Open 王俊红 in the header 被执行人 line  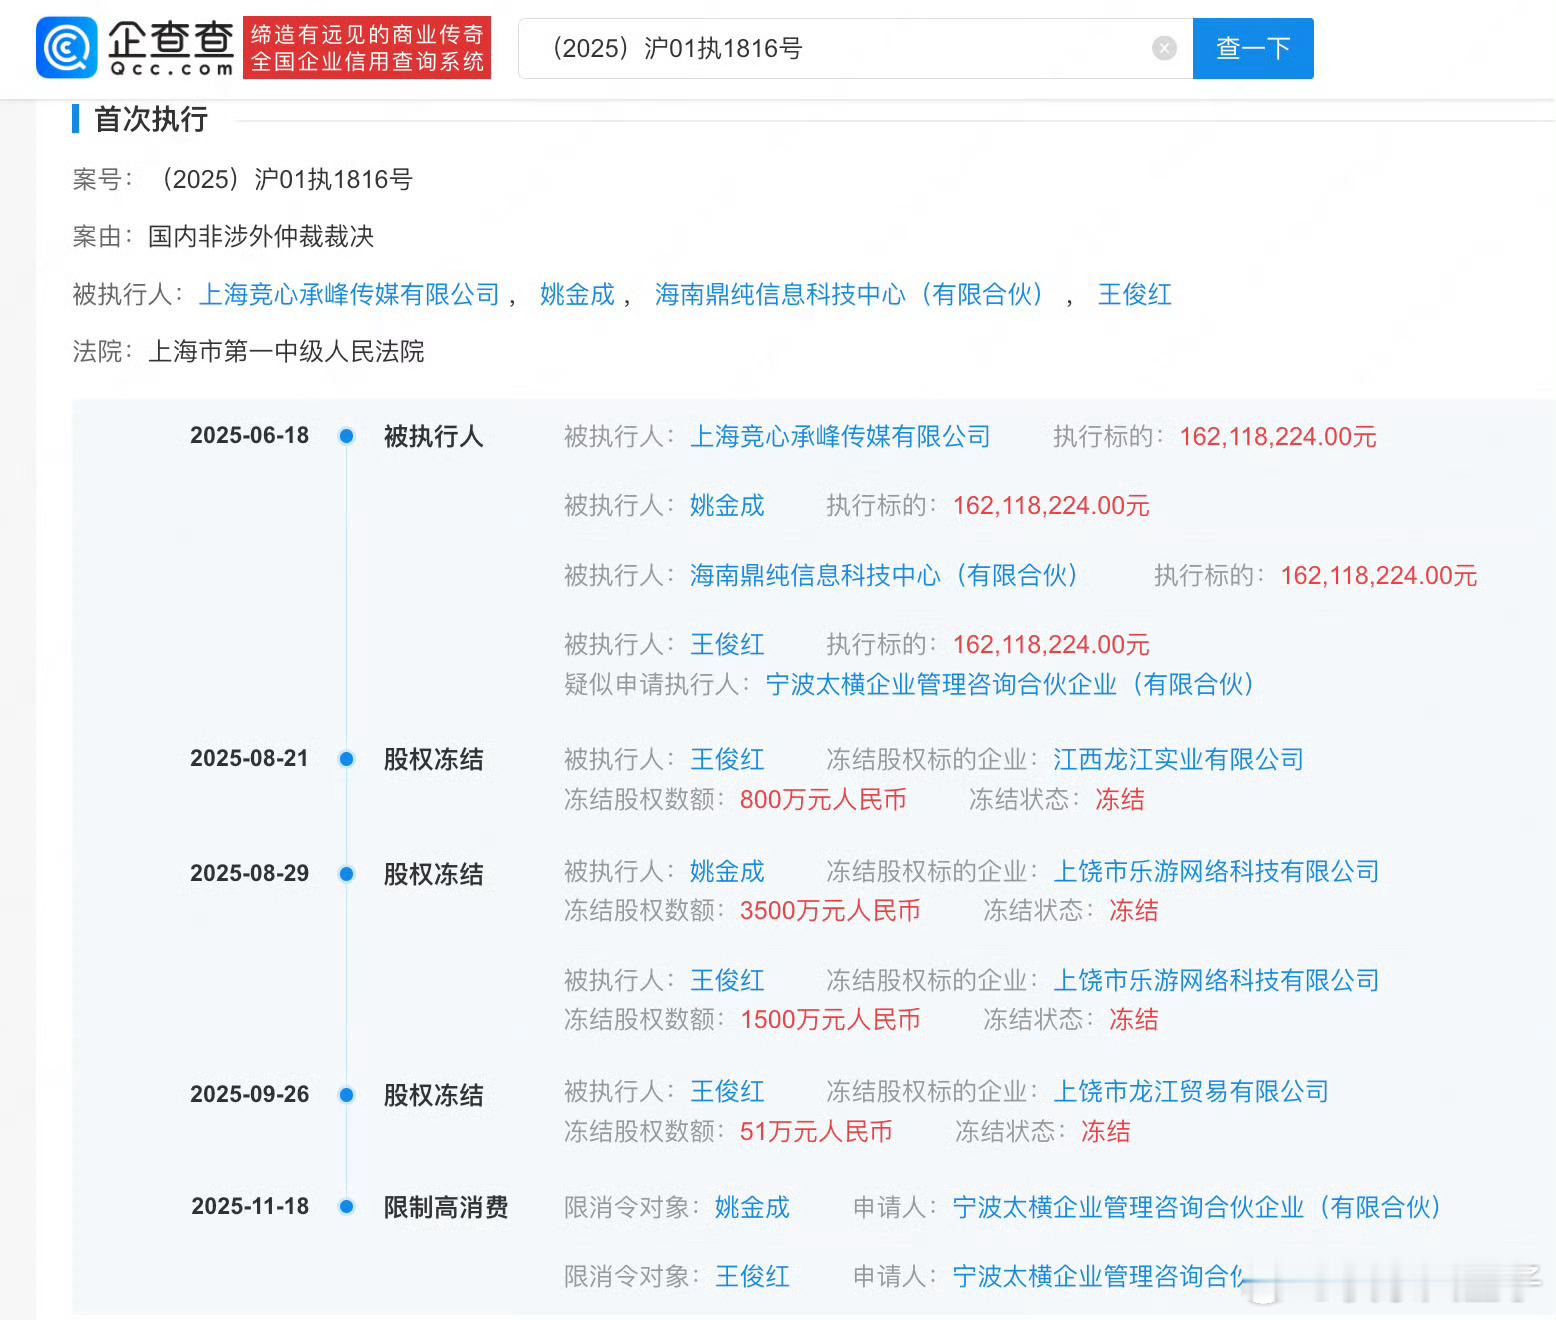pyautogui.click(x=1135, y=294)
